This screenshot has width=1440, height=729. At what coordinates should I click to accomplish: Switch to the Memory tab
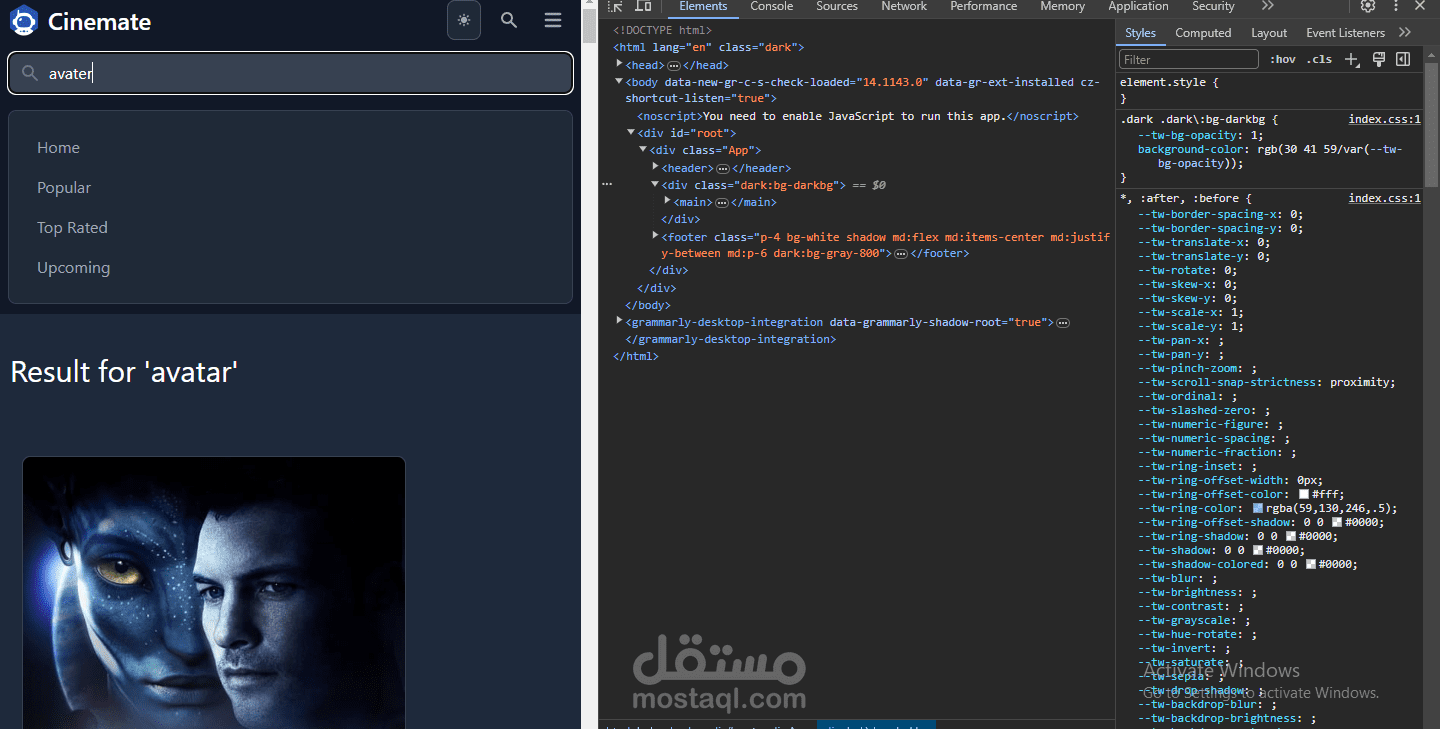tap(1062, 6)
